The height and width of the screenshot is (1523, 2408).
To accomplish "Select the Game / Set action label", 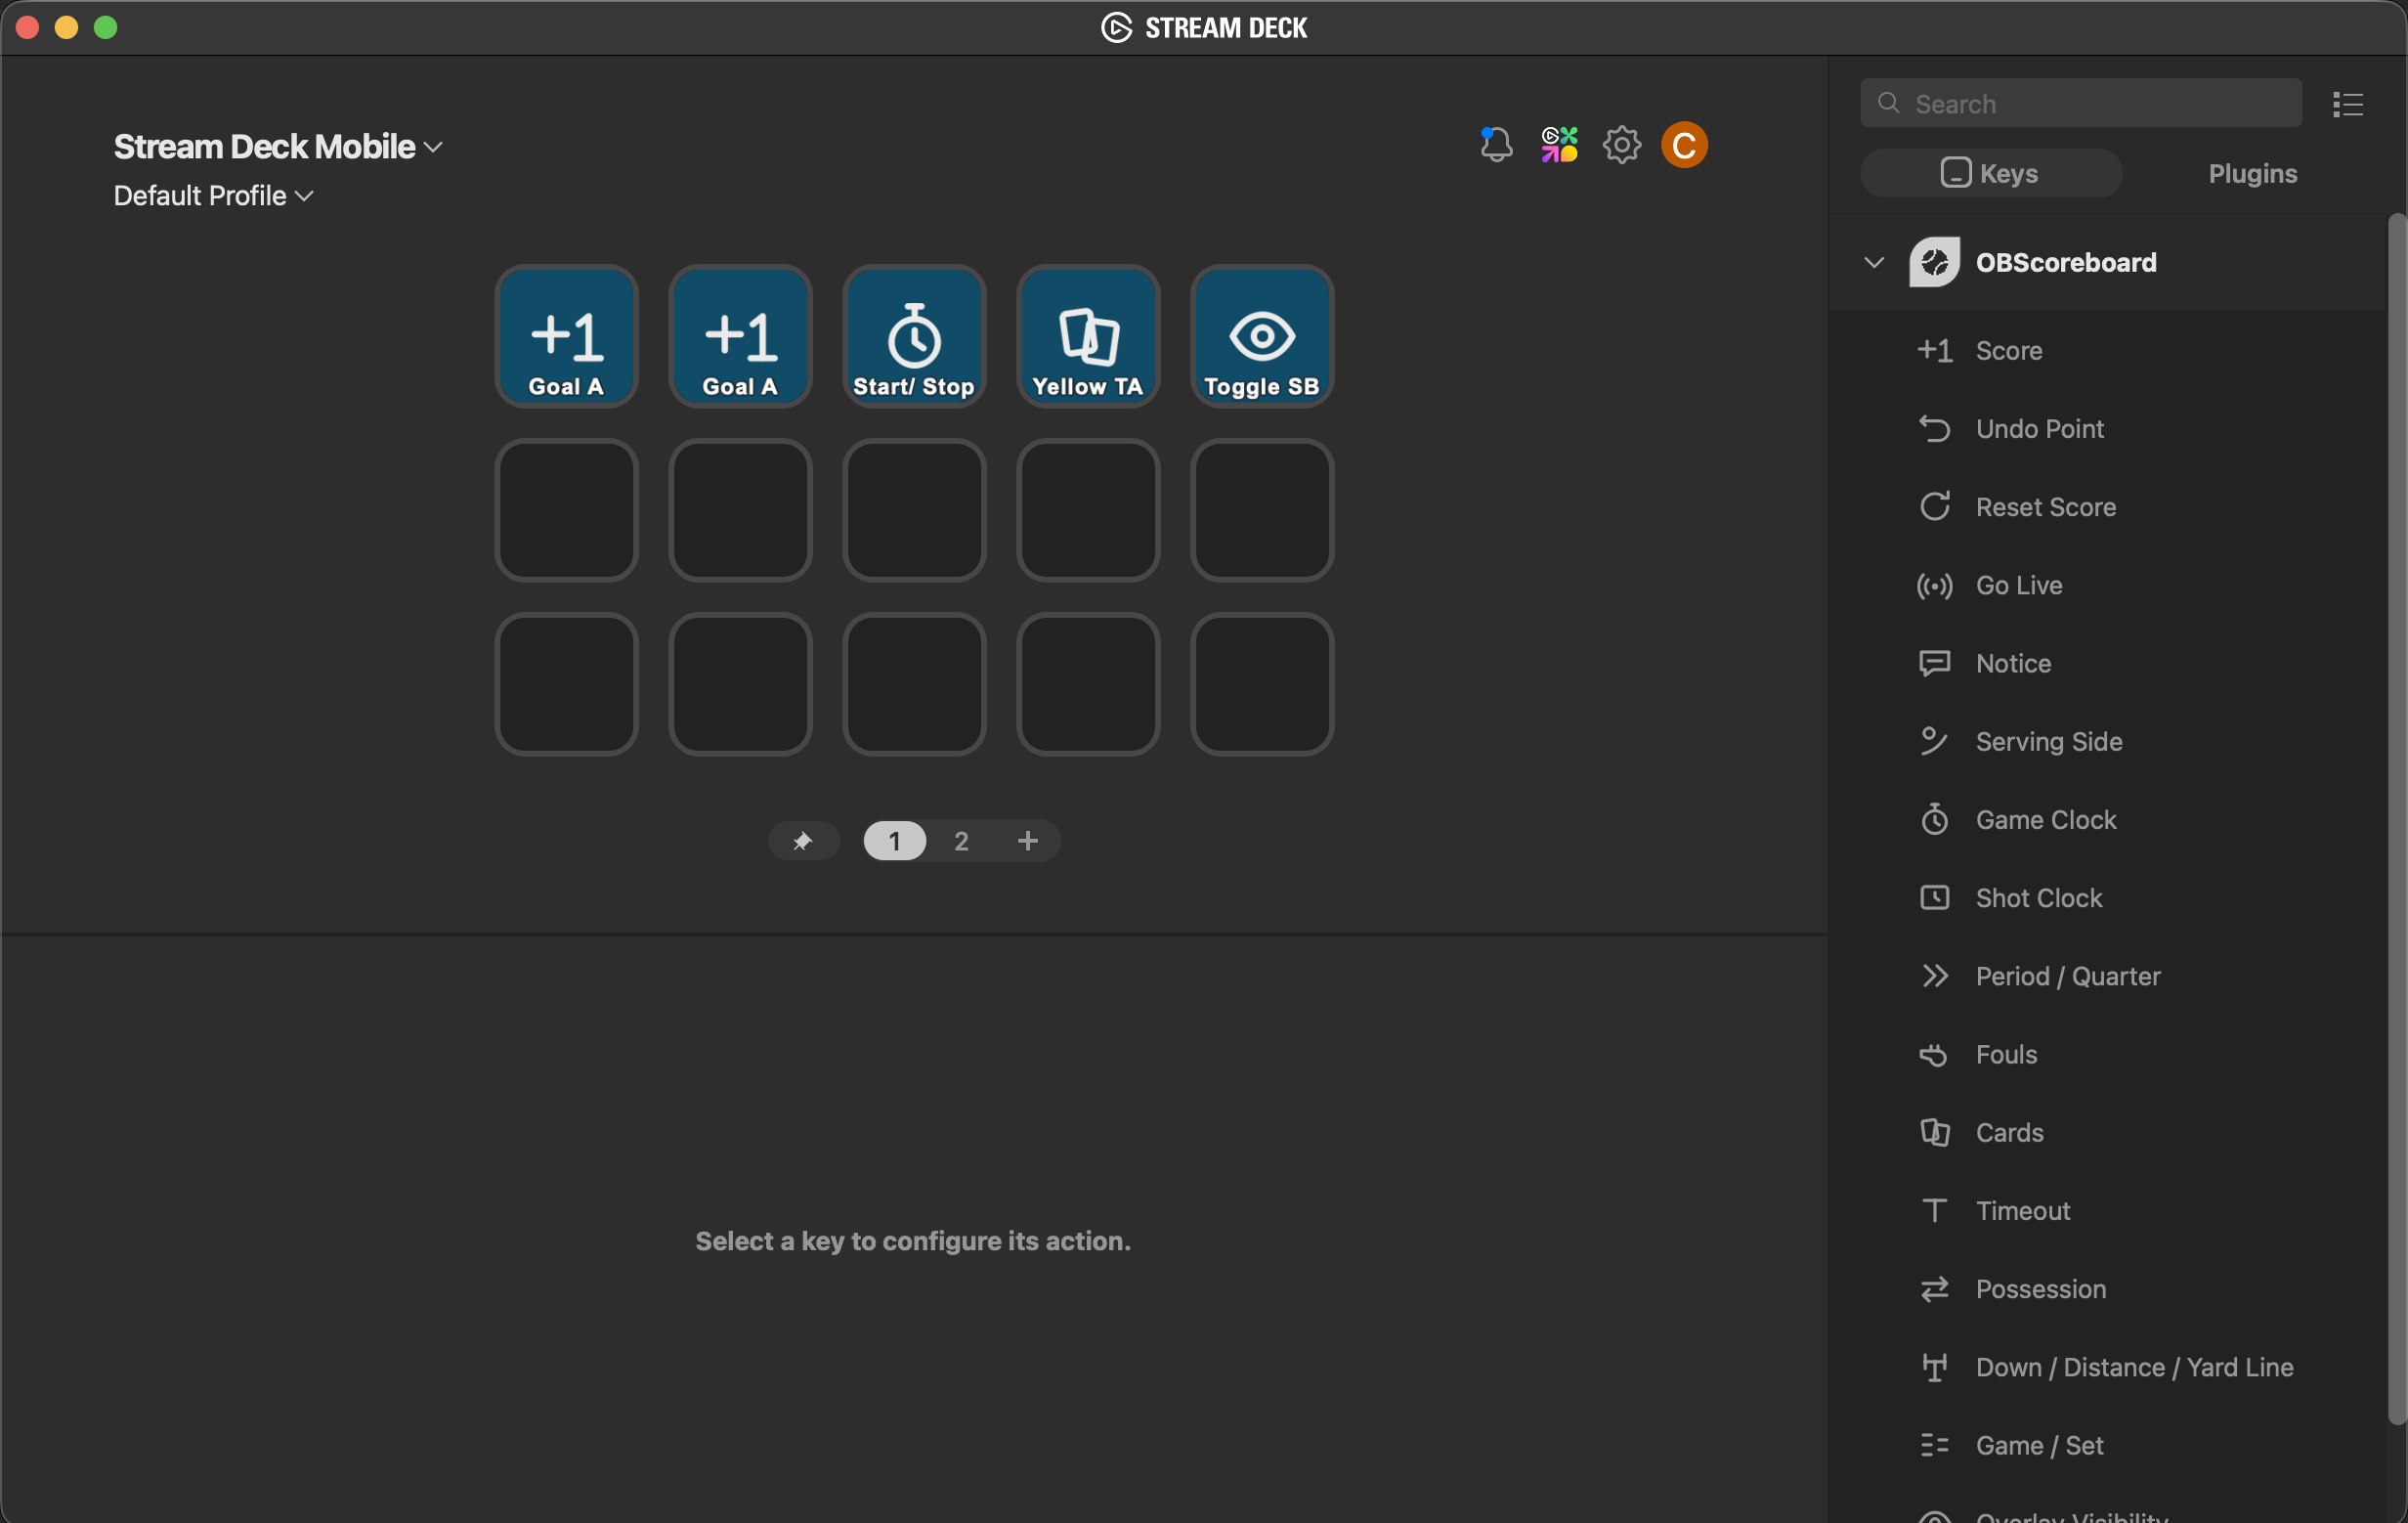I will [2040, 1446].
